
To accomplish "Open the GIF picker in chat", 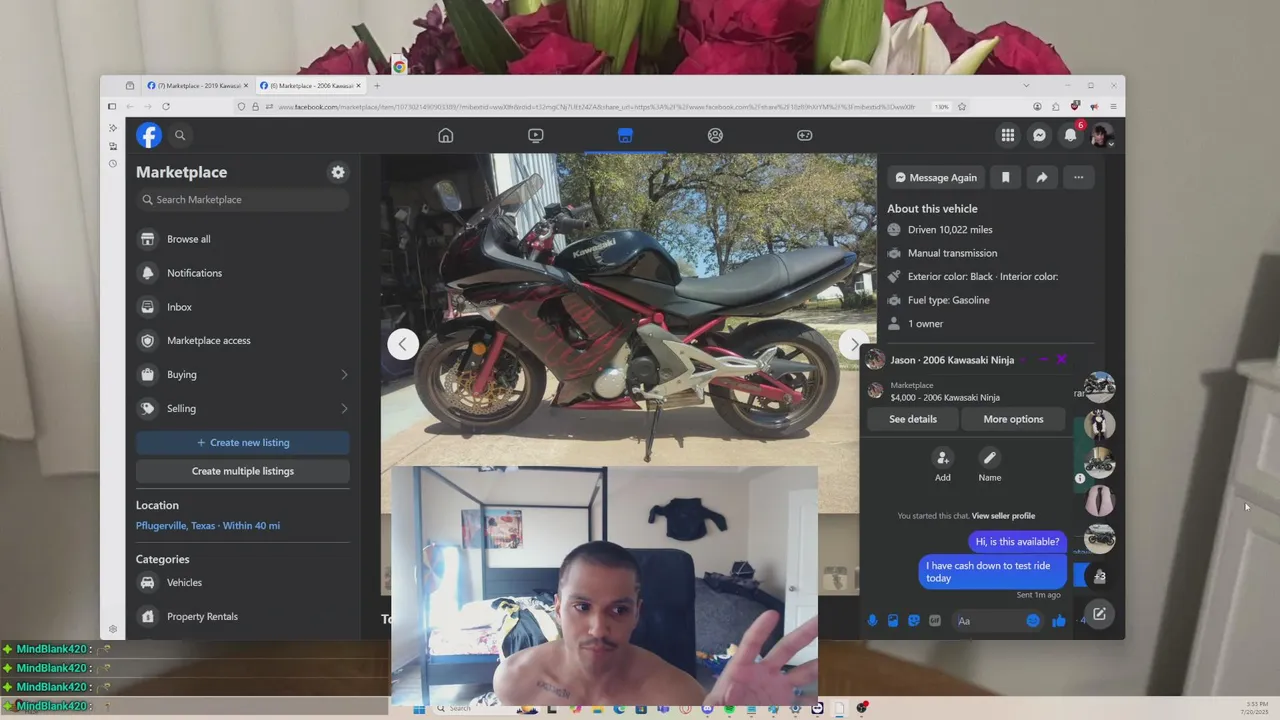I will pyautogui.click(x=935, y=621).
